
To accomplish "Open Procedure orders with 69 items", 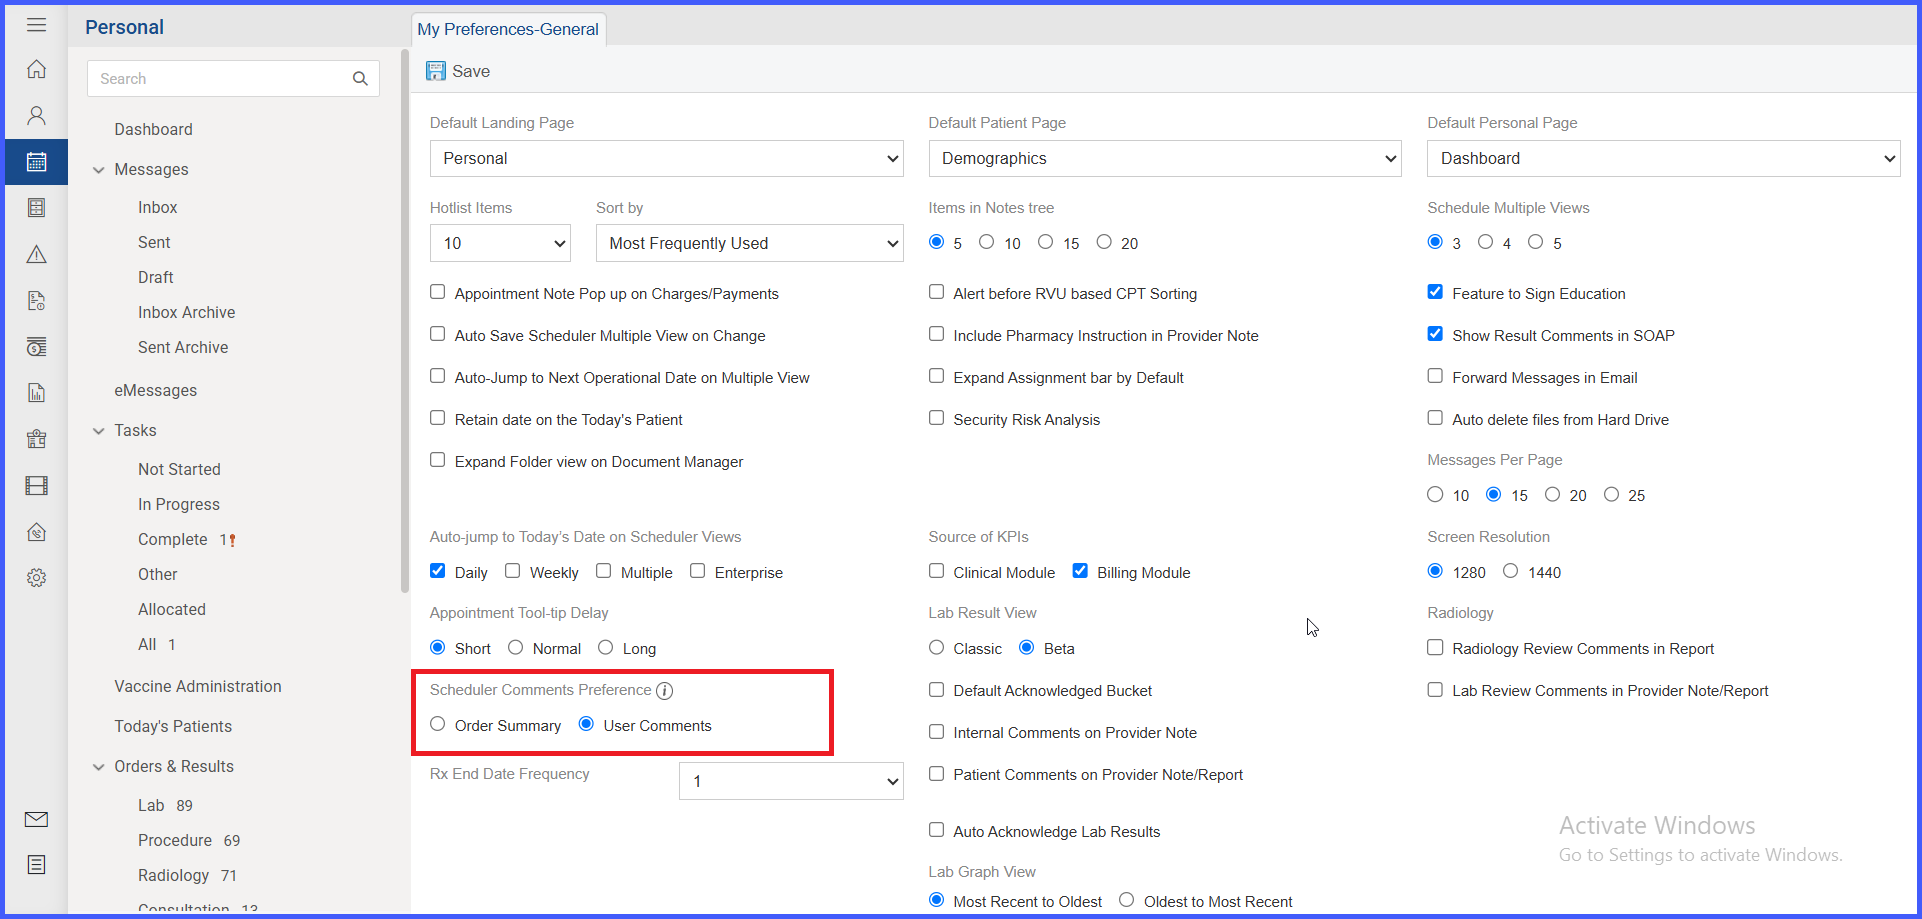I will click(189, 841).
